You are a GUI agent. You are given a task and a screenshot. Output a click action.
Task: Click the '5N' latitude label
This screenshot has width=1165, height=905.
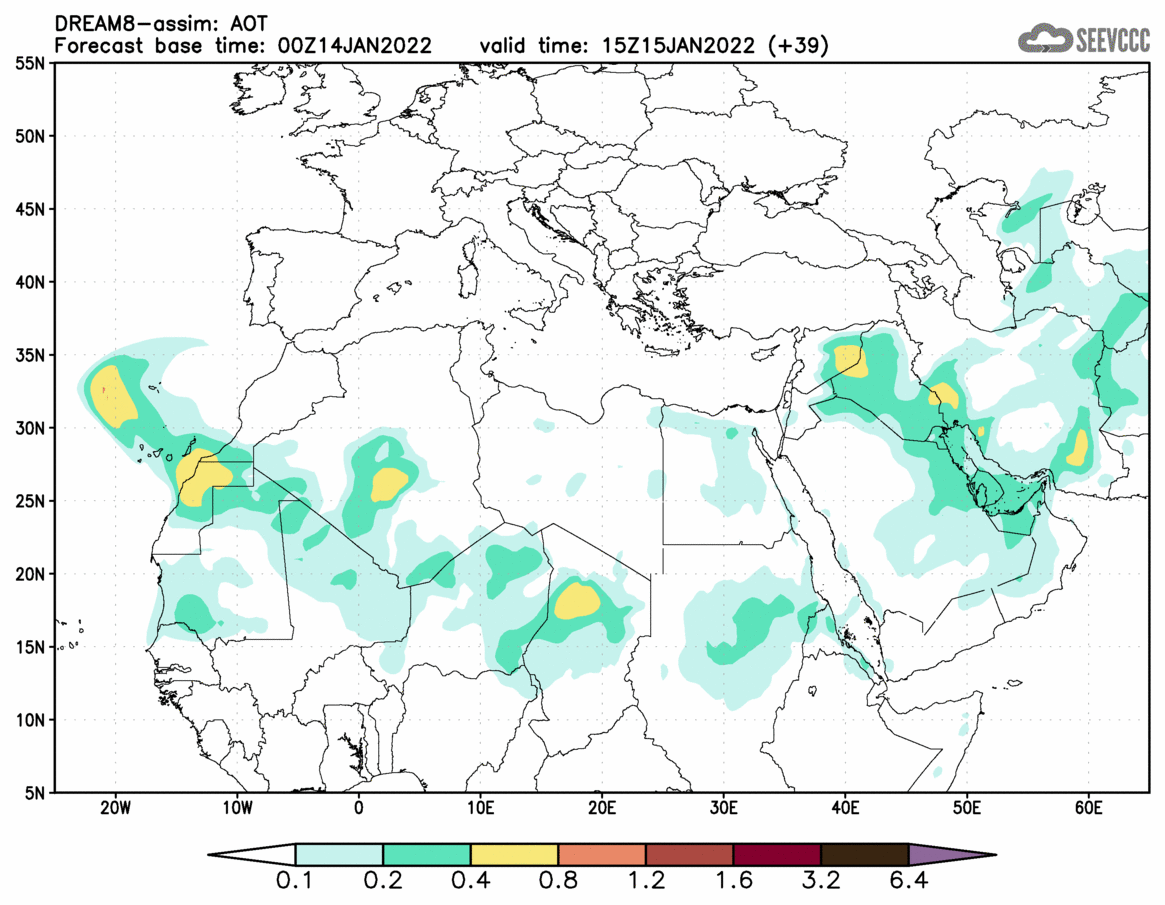click(34, 793)
